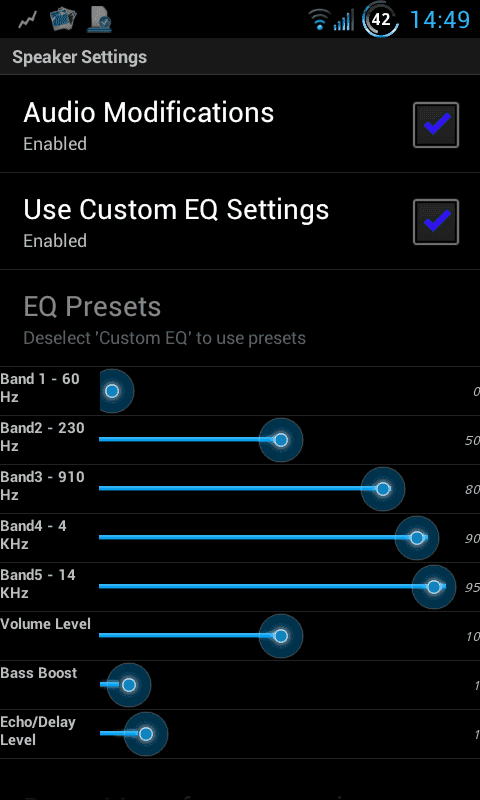Click the Band2 - 230 Hz slider thumb
This screenshot has height=800, width=480.
point(281,440)
